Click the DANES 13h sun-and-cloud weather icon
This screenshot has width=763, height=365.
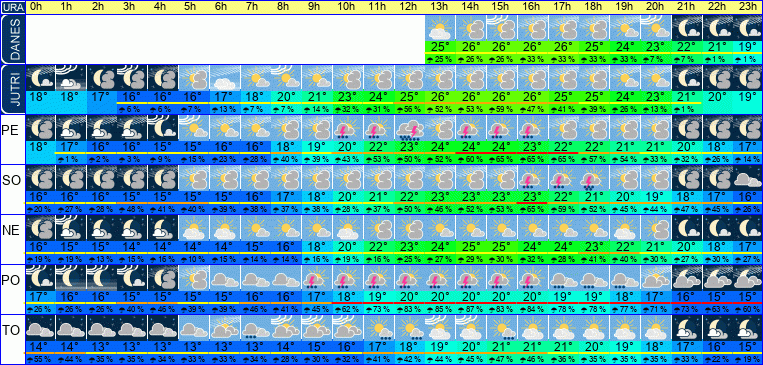click(x=440, y=27)
